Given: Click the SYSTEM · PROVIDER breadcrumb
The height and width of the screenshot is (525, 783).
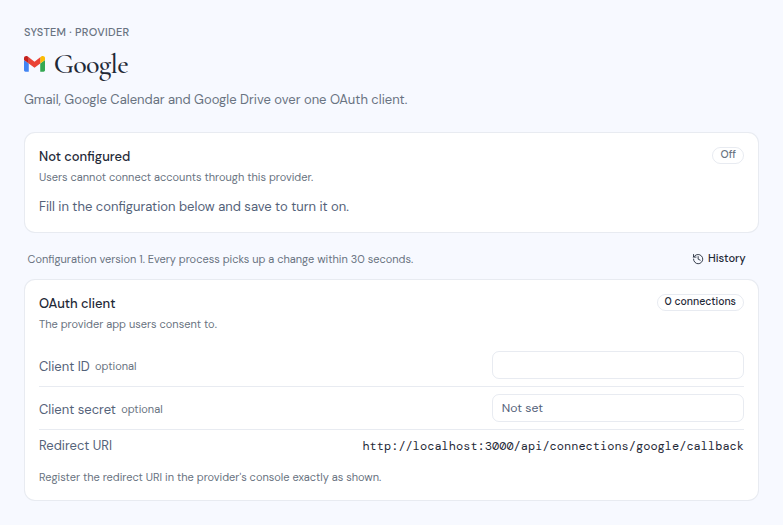Looking at the screenshot, I should (x=76, y=32).
